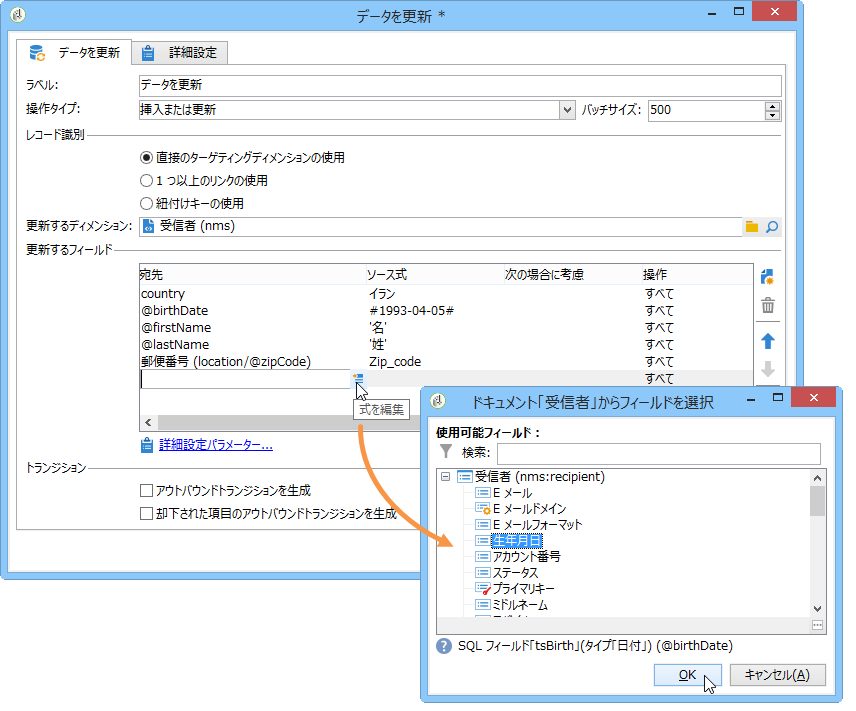The height and width of the screenshot is (711, 856).
Task: Click the キャンセル(A) button
Action: (777, 675)
